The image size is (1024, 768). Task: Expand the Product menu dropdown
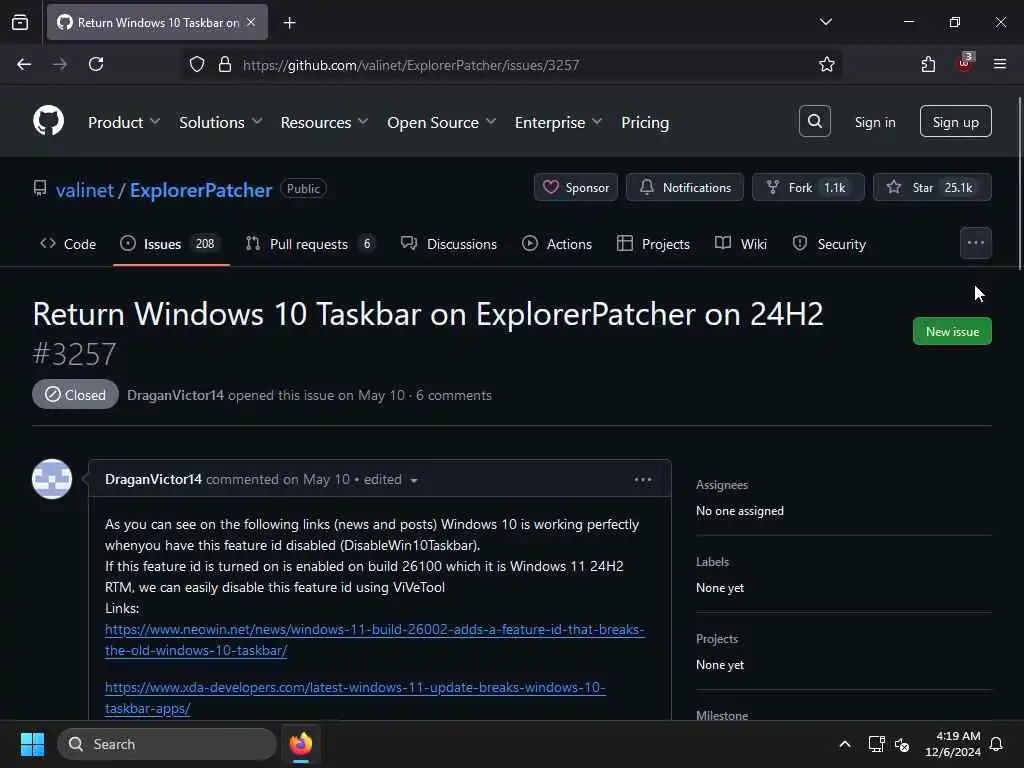click(x=124, y=122)
